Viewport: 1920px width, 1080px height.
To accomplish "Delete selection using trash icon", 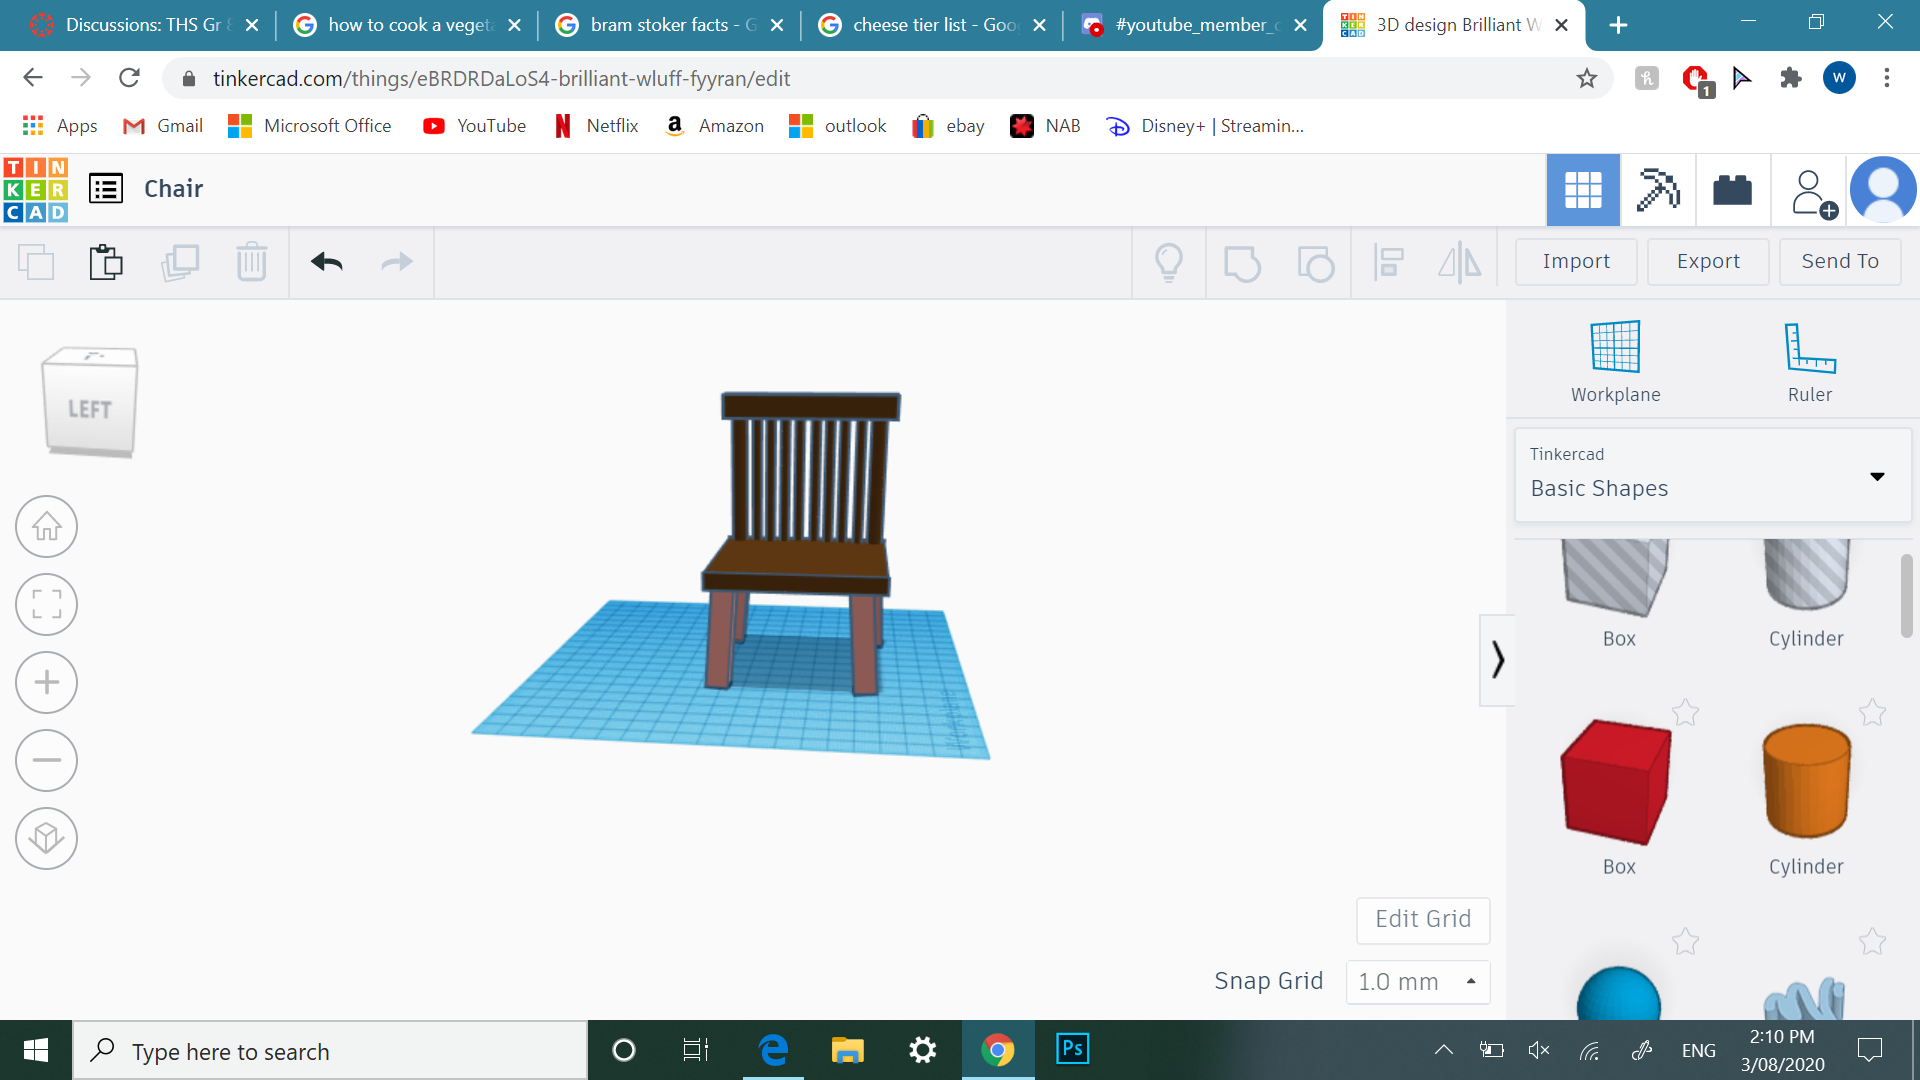I will click(251, 262).
